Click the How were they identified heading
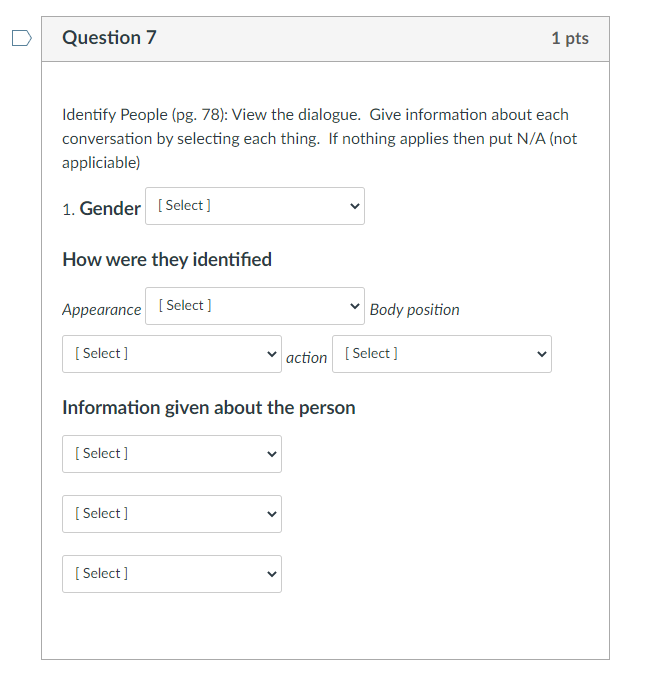Screen dimensions: 649x677 (x=167, y=260)
